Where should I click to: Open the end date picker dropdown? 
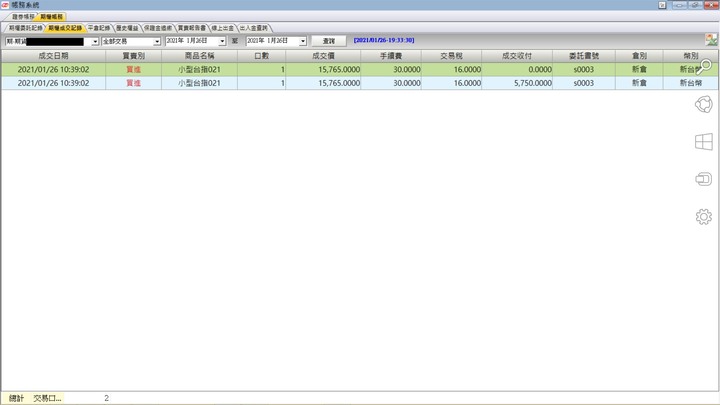click(x=303, y=41)
